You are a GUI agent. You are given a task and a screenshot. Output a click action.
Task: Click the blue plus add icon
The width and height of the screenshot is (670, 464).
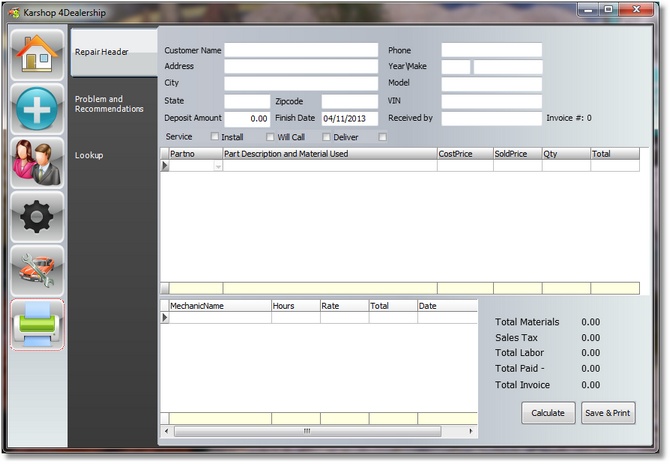(x=37, y=108)
